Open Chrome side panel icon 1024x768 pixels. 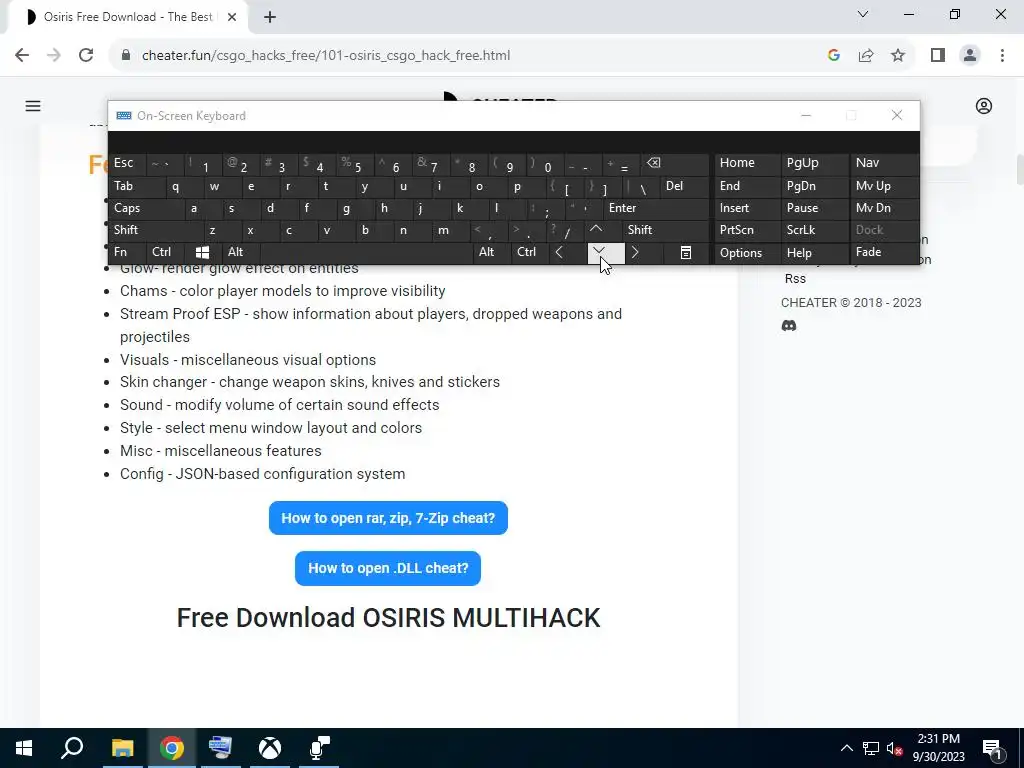click(938, 56)
